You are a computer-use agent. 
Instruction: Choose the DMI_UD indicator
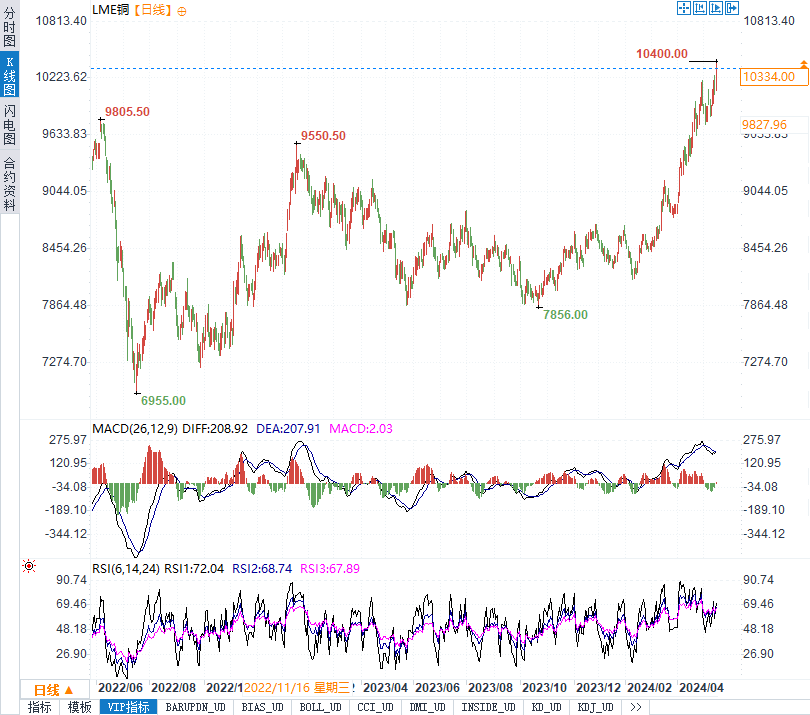point(427,707)
